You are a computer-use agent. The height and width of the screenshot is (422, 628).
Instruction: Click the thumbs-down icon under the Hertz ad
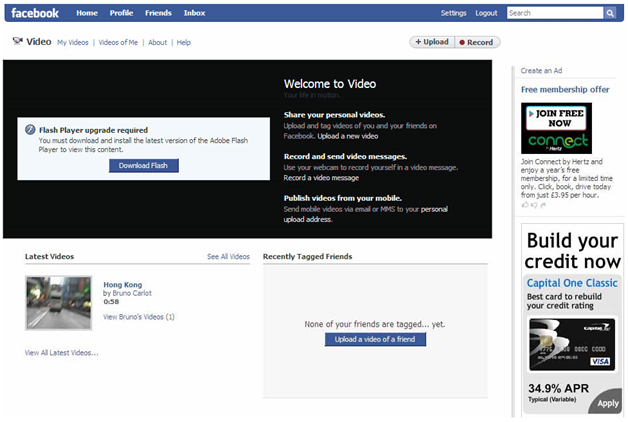coord(534,205)
